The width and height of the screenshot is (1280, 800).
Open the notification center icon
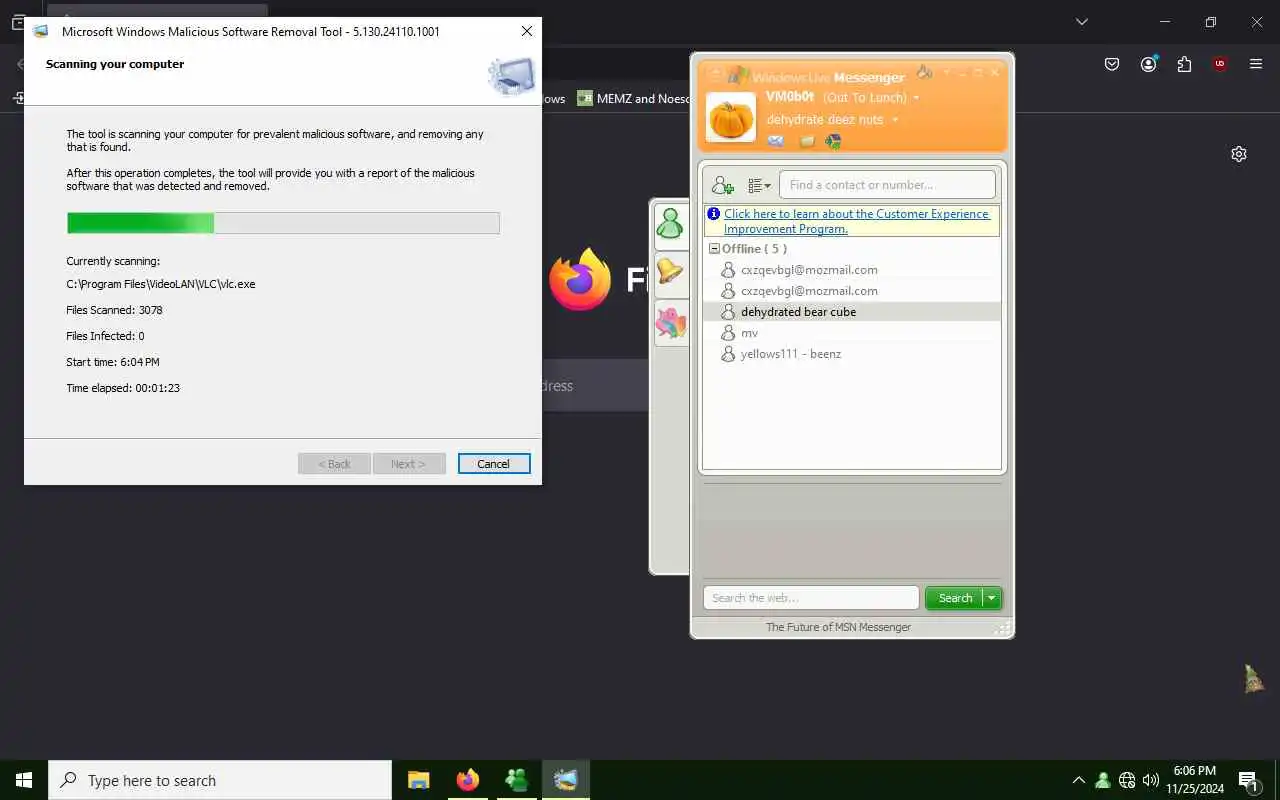pos(1248,780)
